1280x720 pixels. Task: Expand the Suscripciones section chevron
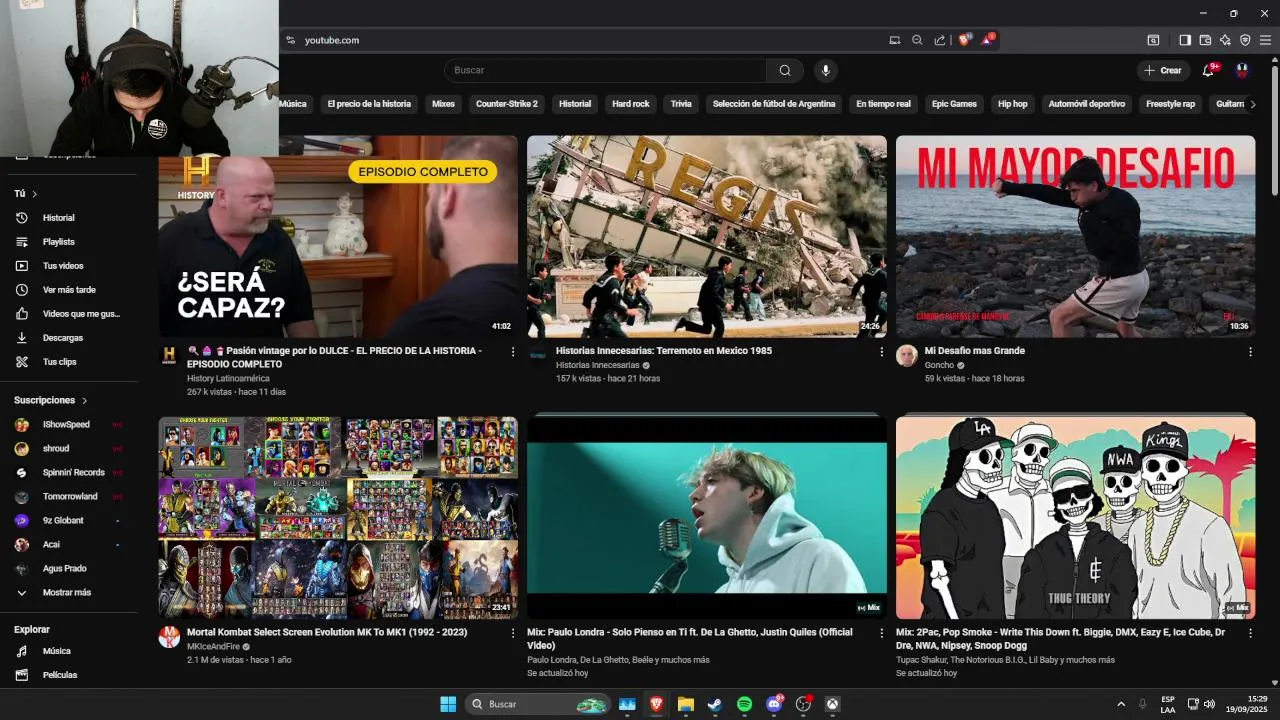[84, 400]
